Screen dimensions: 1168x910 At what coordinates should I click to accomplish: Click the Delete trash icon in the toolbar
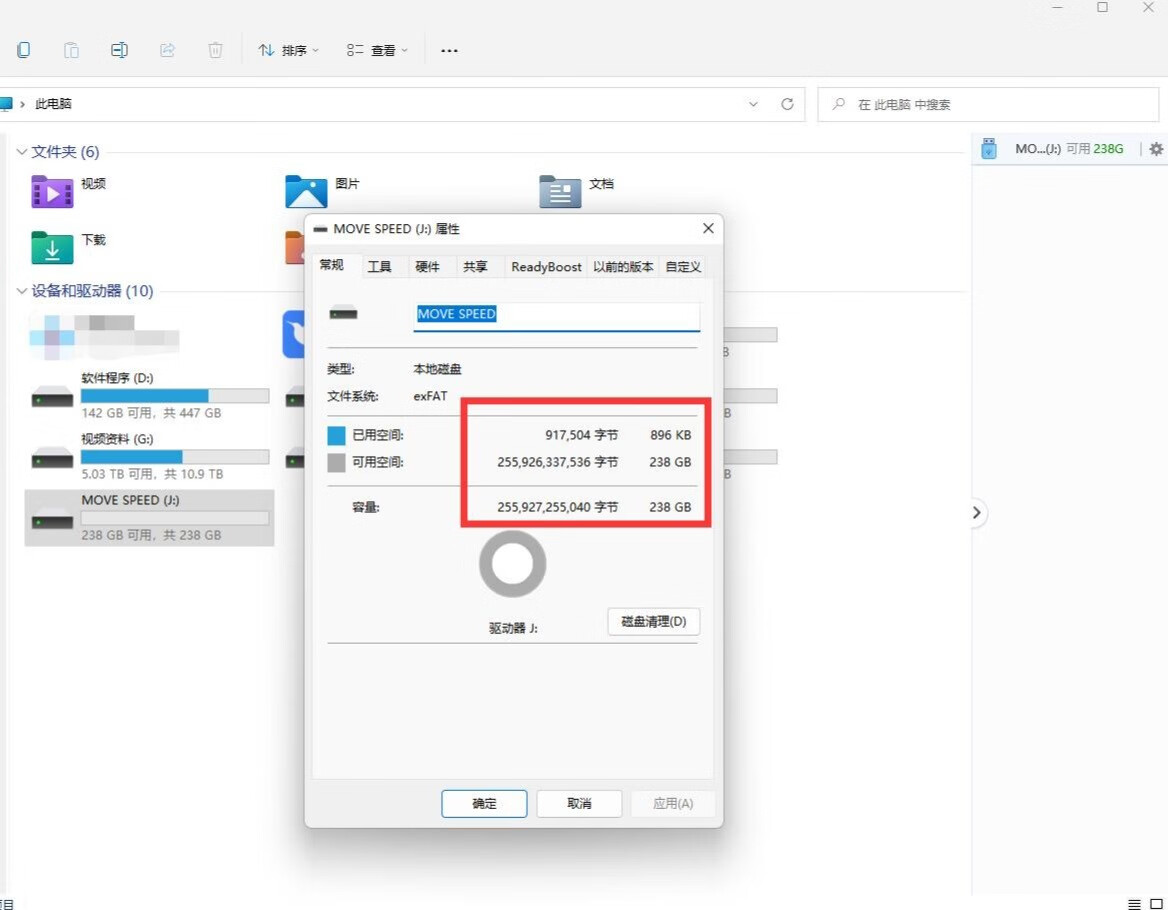point(215,50)
